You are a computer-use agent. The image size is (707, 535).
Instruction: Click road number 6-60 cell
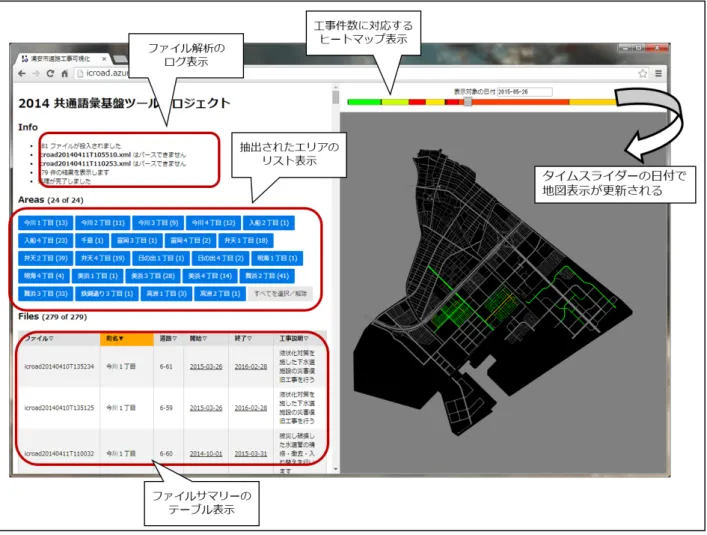[166, 454]
